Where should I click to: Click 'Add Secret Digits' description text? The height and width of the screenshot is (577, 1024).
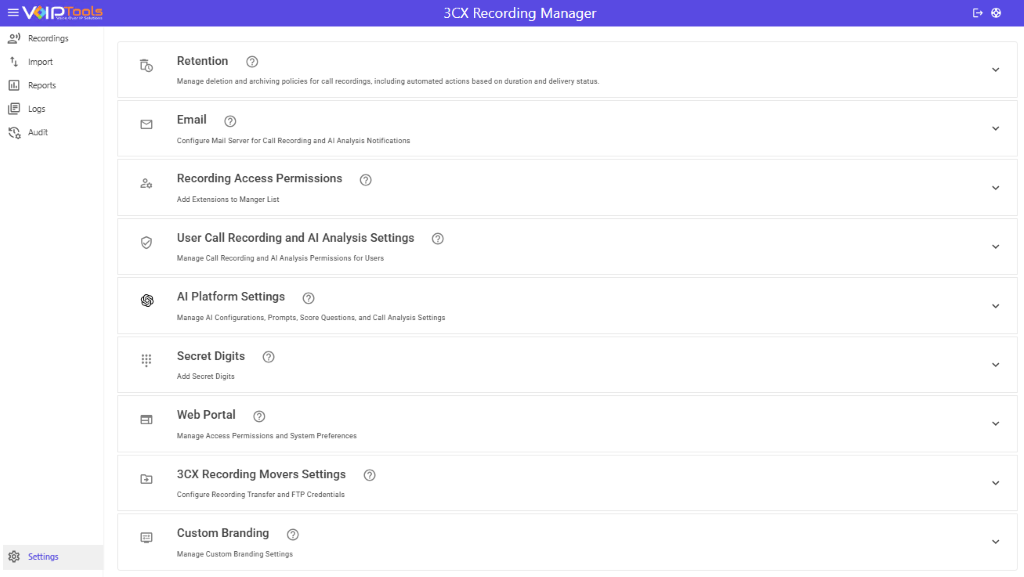206,377
